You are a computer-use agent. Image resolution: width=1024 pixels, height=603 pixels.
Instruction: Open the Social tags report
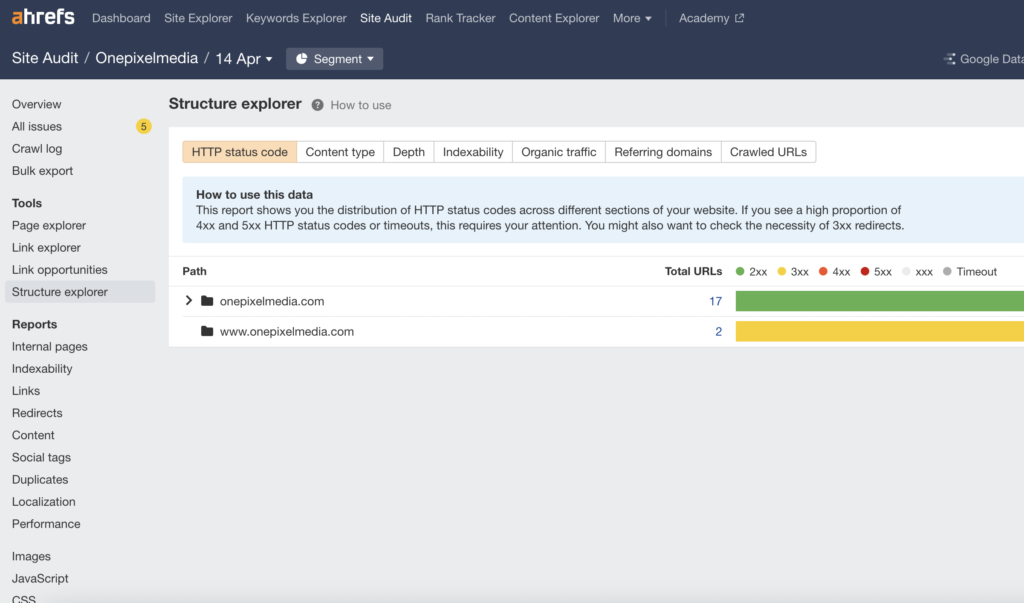[41, 458]
